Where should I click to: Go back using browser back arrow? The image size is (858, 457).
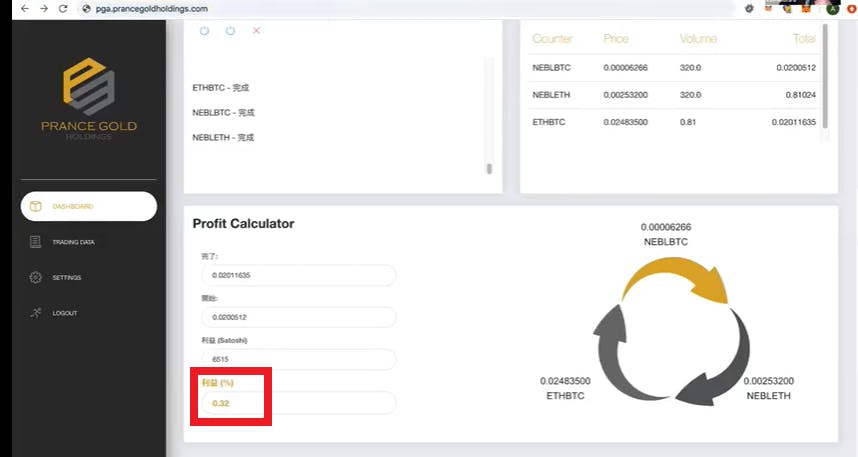pyautogui.click(x=10, y=8)
